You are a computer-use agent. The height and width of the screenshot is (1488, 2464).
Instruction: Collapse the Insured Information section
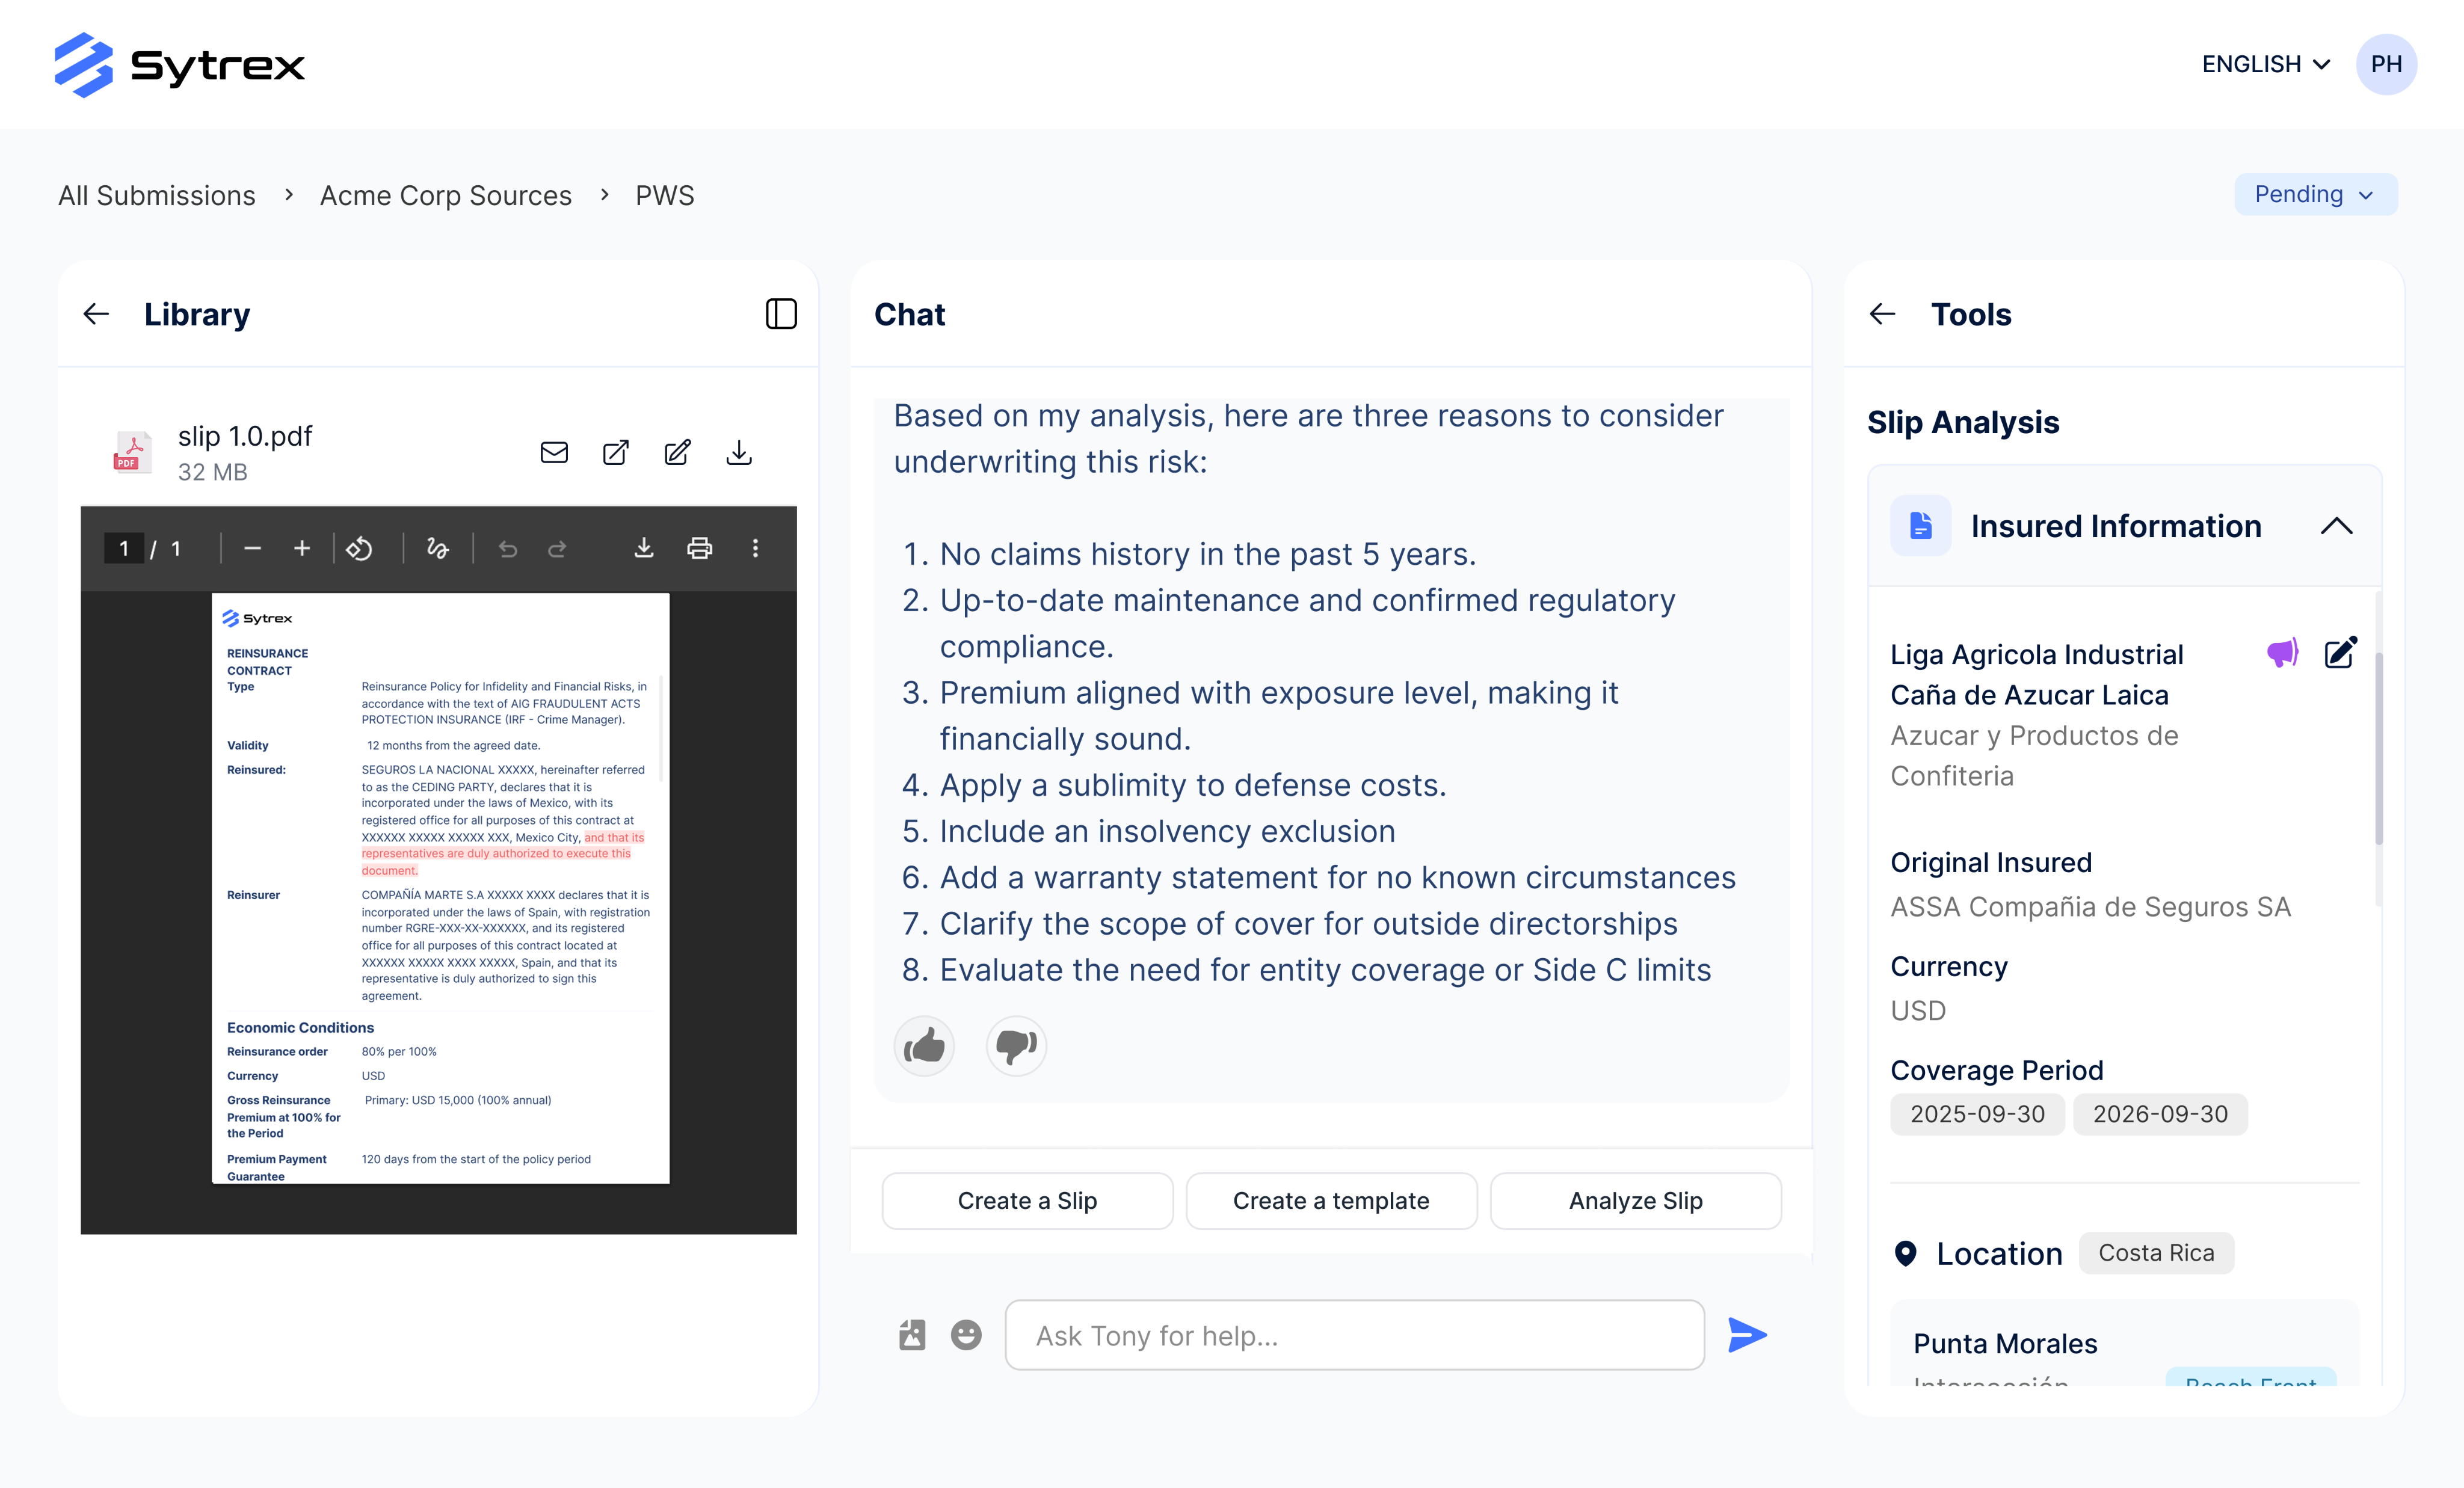(x=2336, y=526)
